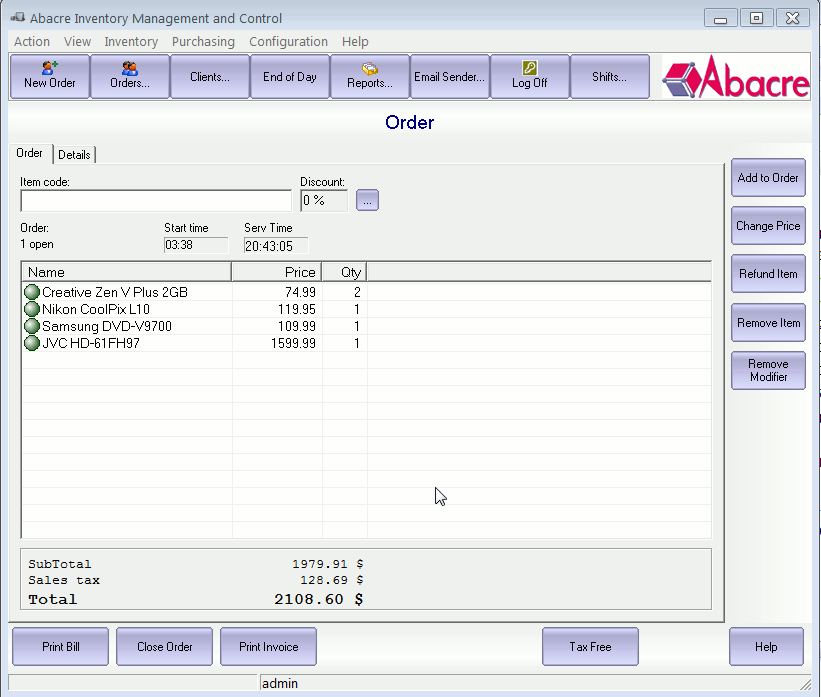The image size is (821, 697).
Task: Select the Nikon CoolPix L10 row
Action: 367,309
